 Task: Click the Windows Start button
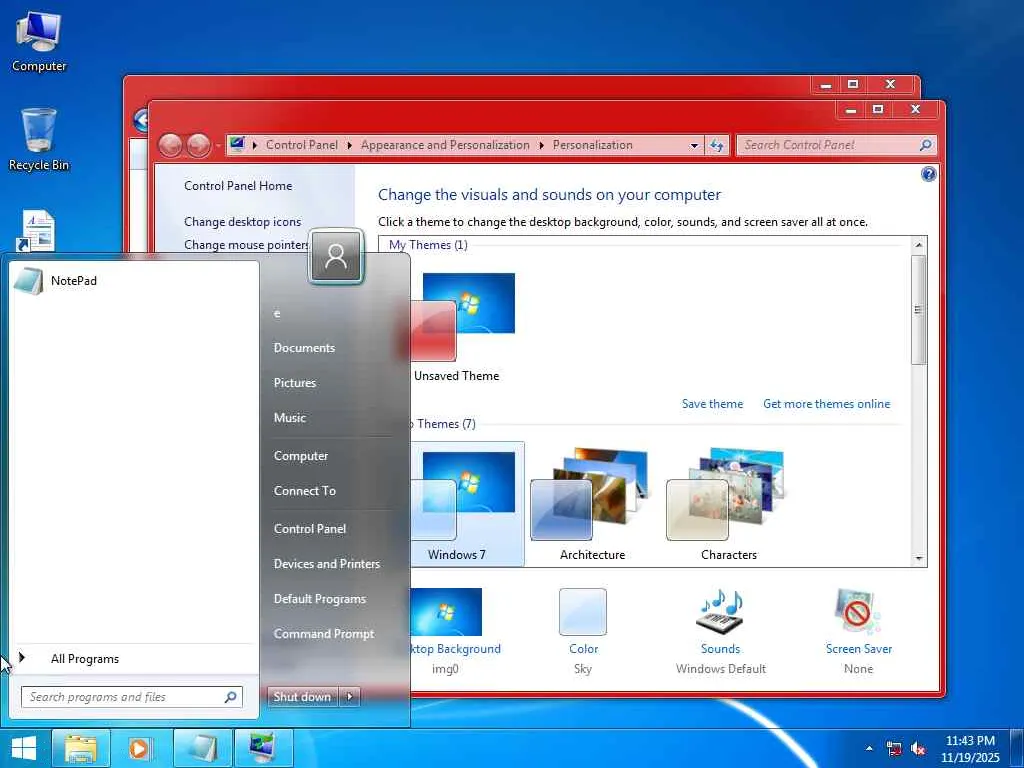tap(23, 748)
